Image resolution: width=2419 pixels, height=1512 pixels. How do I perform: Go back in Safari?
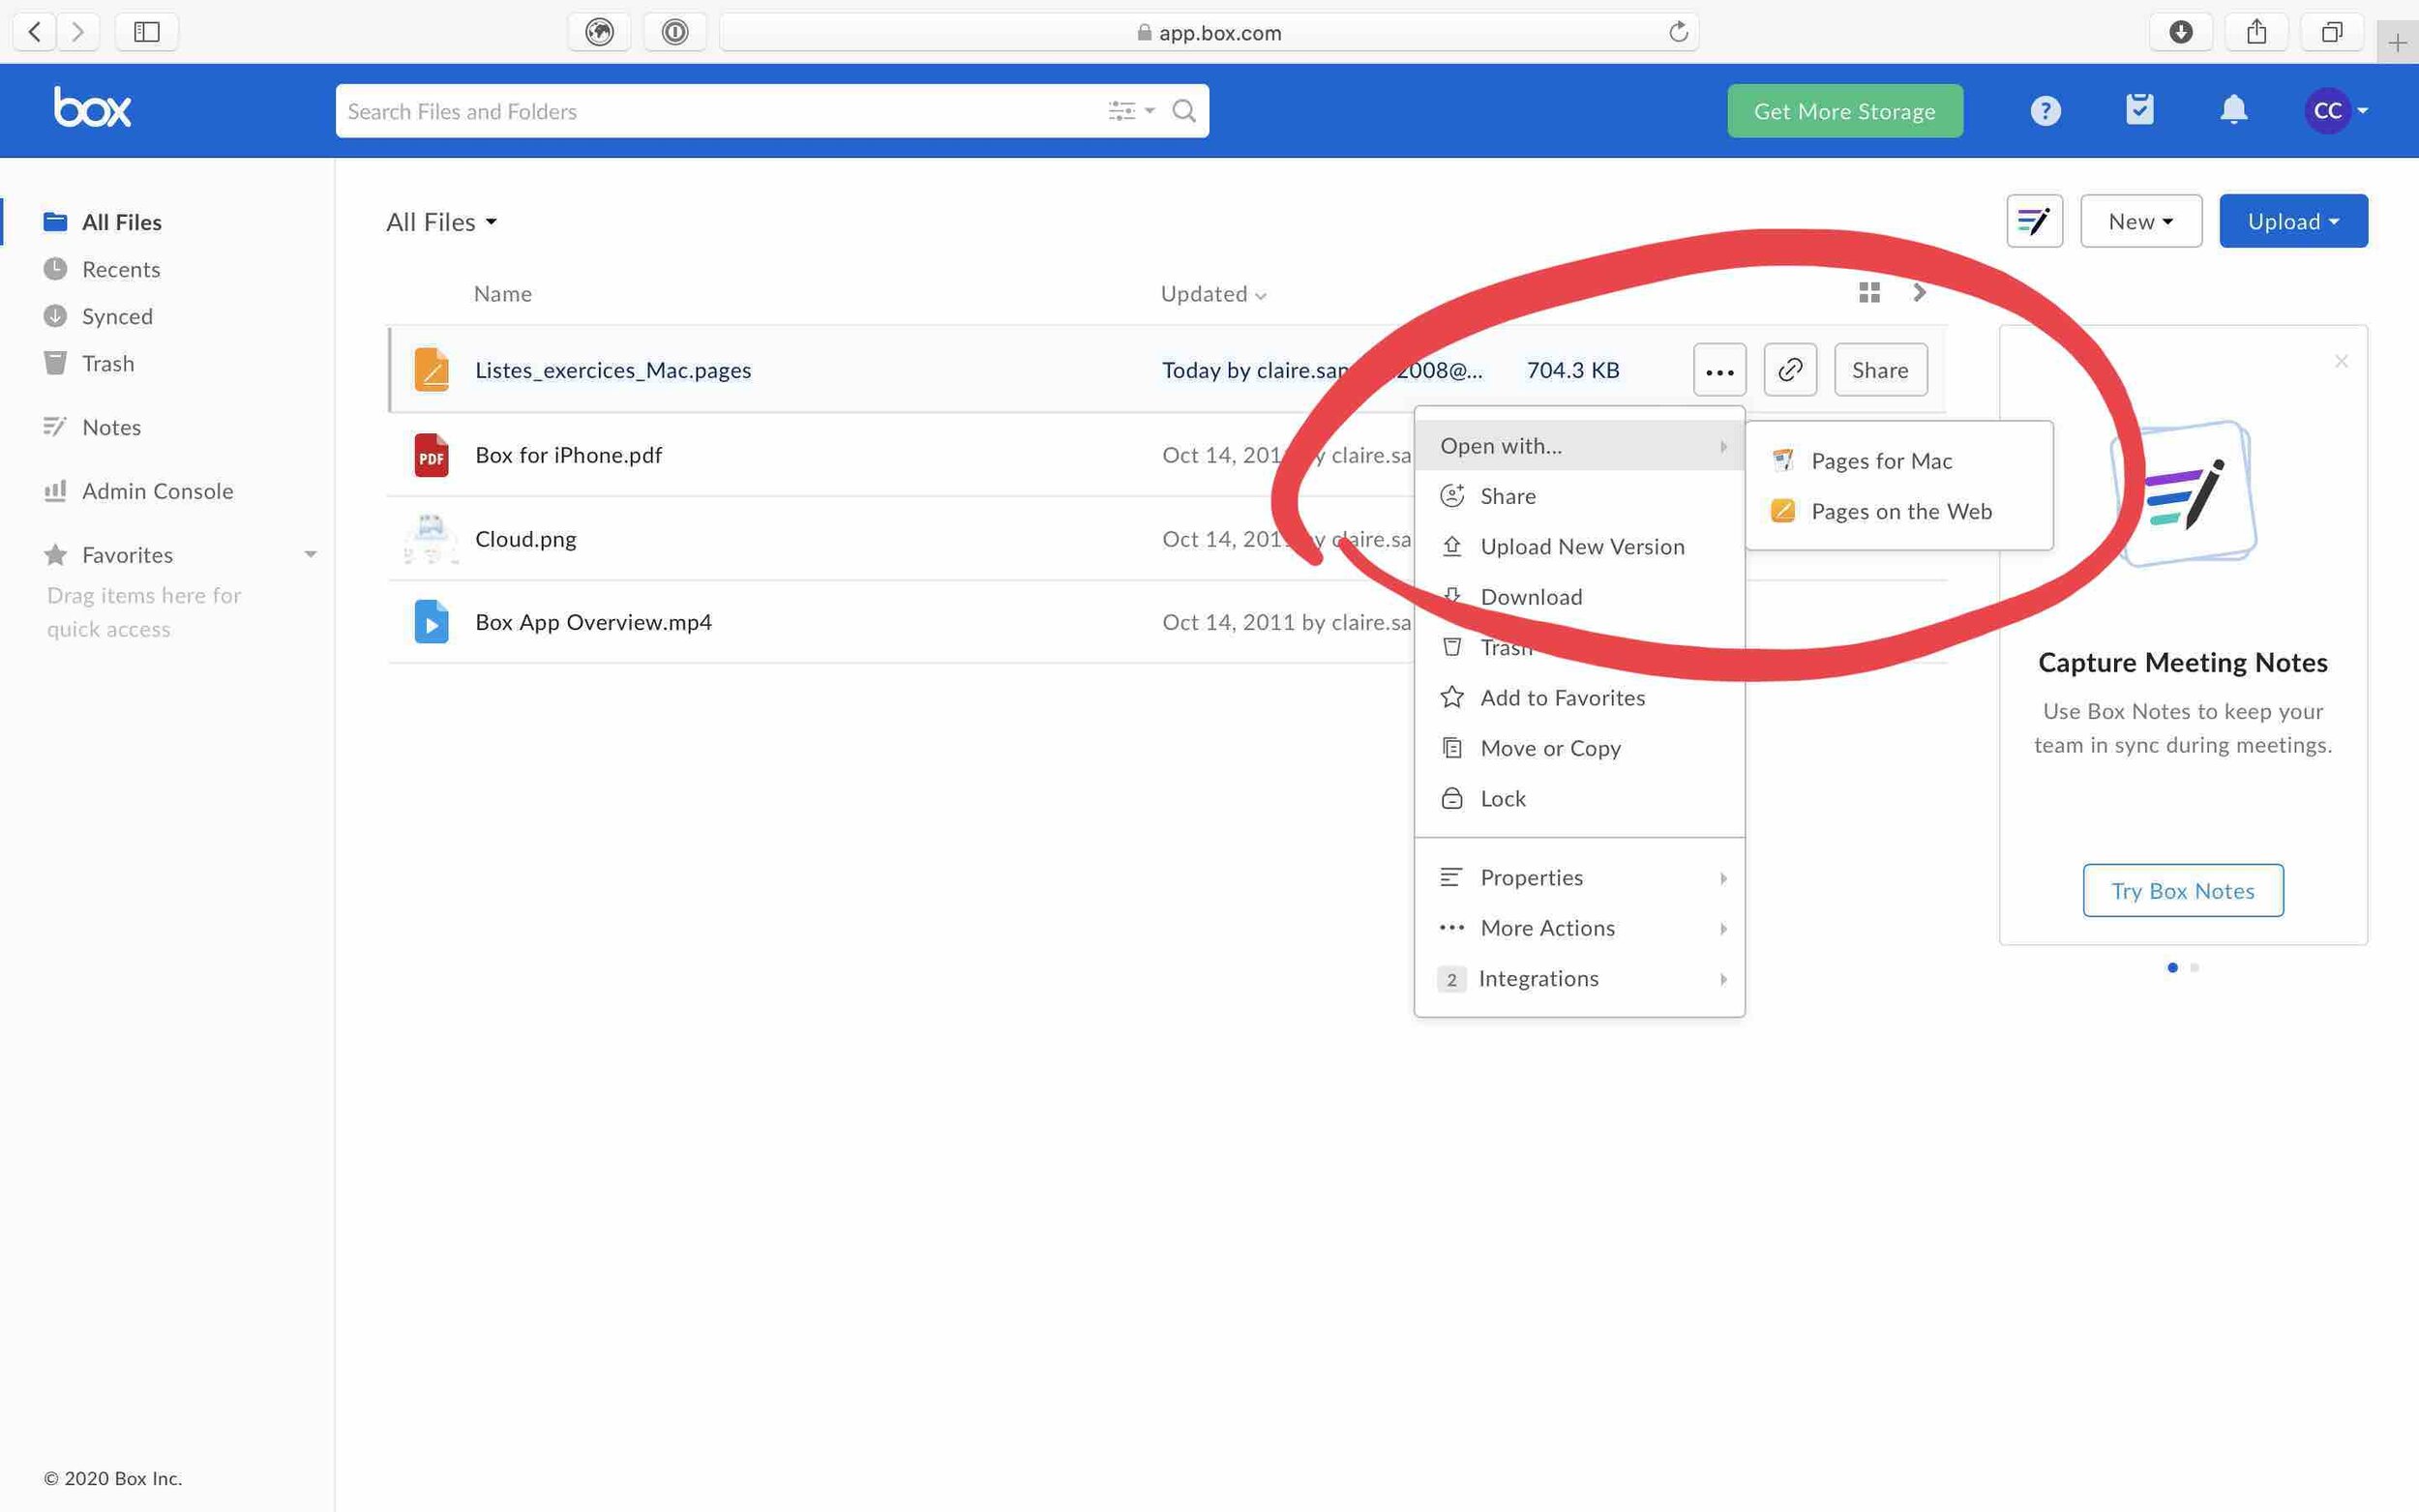point(34,32)
